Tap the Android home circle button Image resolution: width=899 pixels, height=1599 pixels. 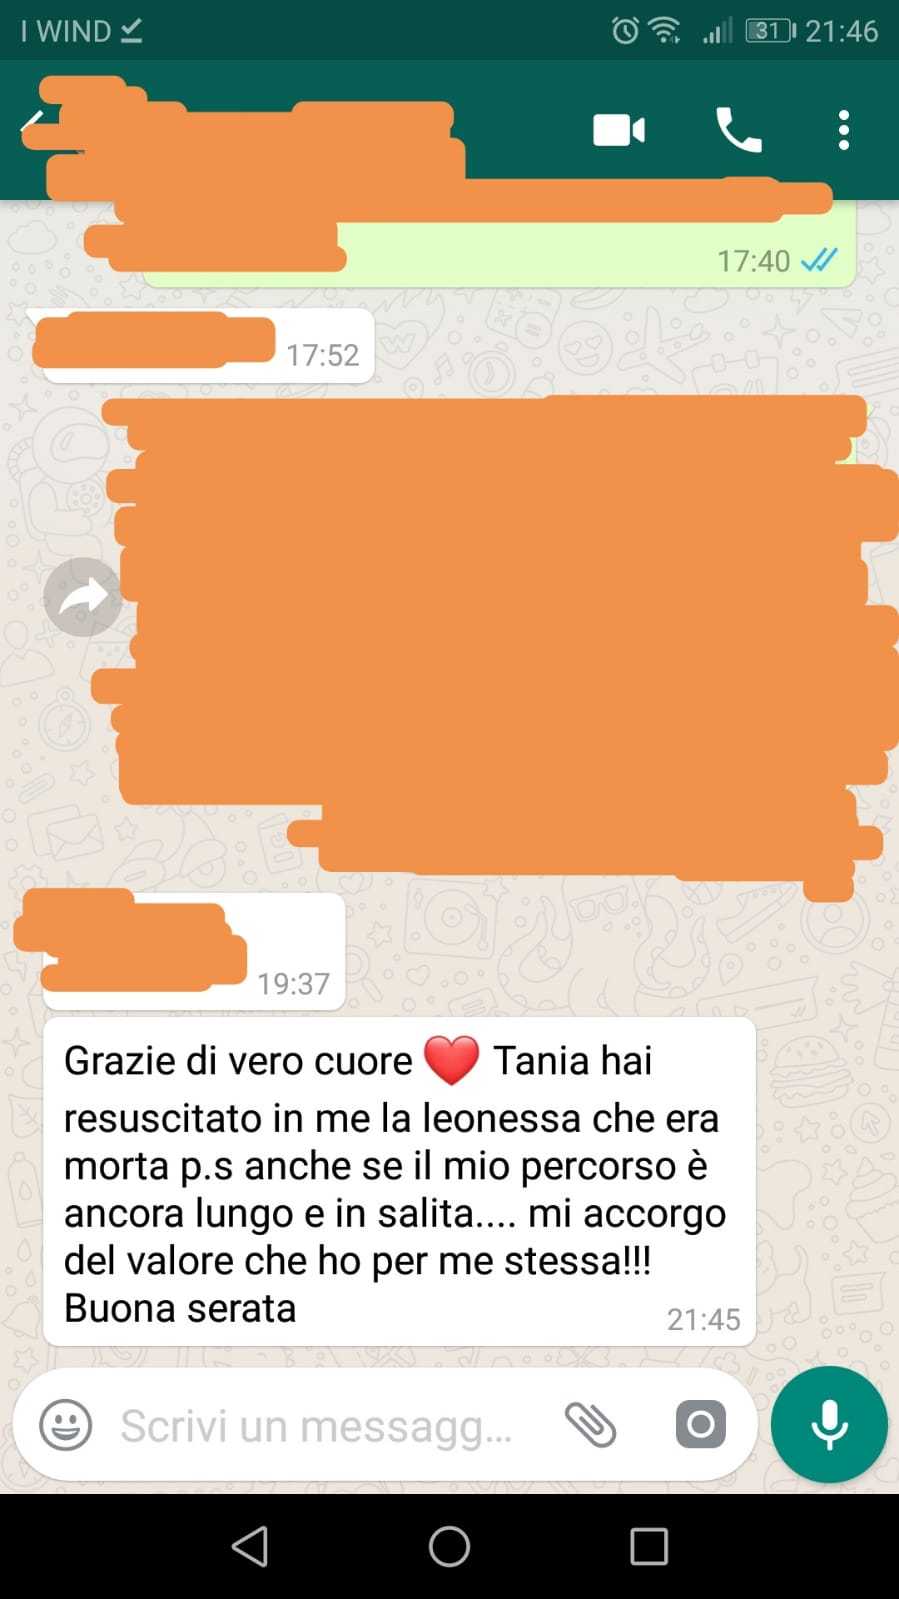click(449, 1546)
